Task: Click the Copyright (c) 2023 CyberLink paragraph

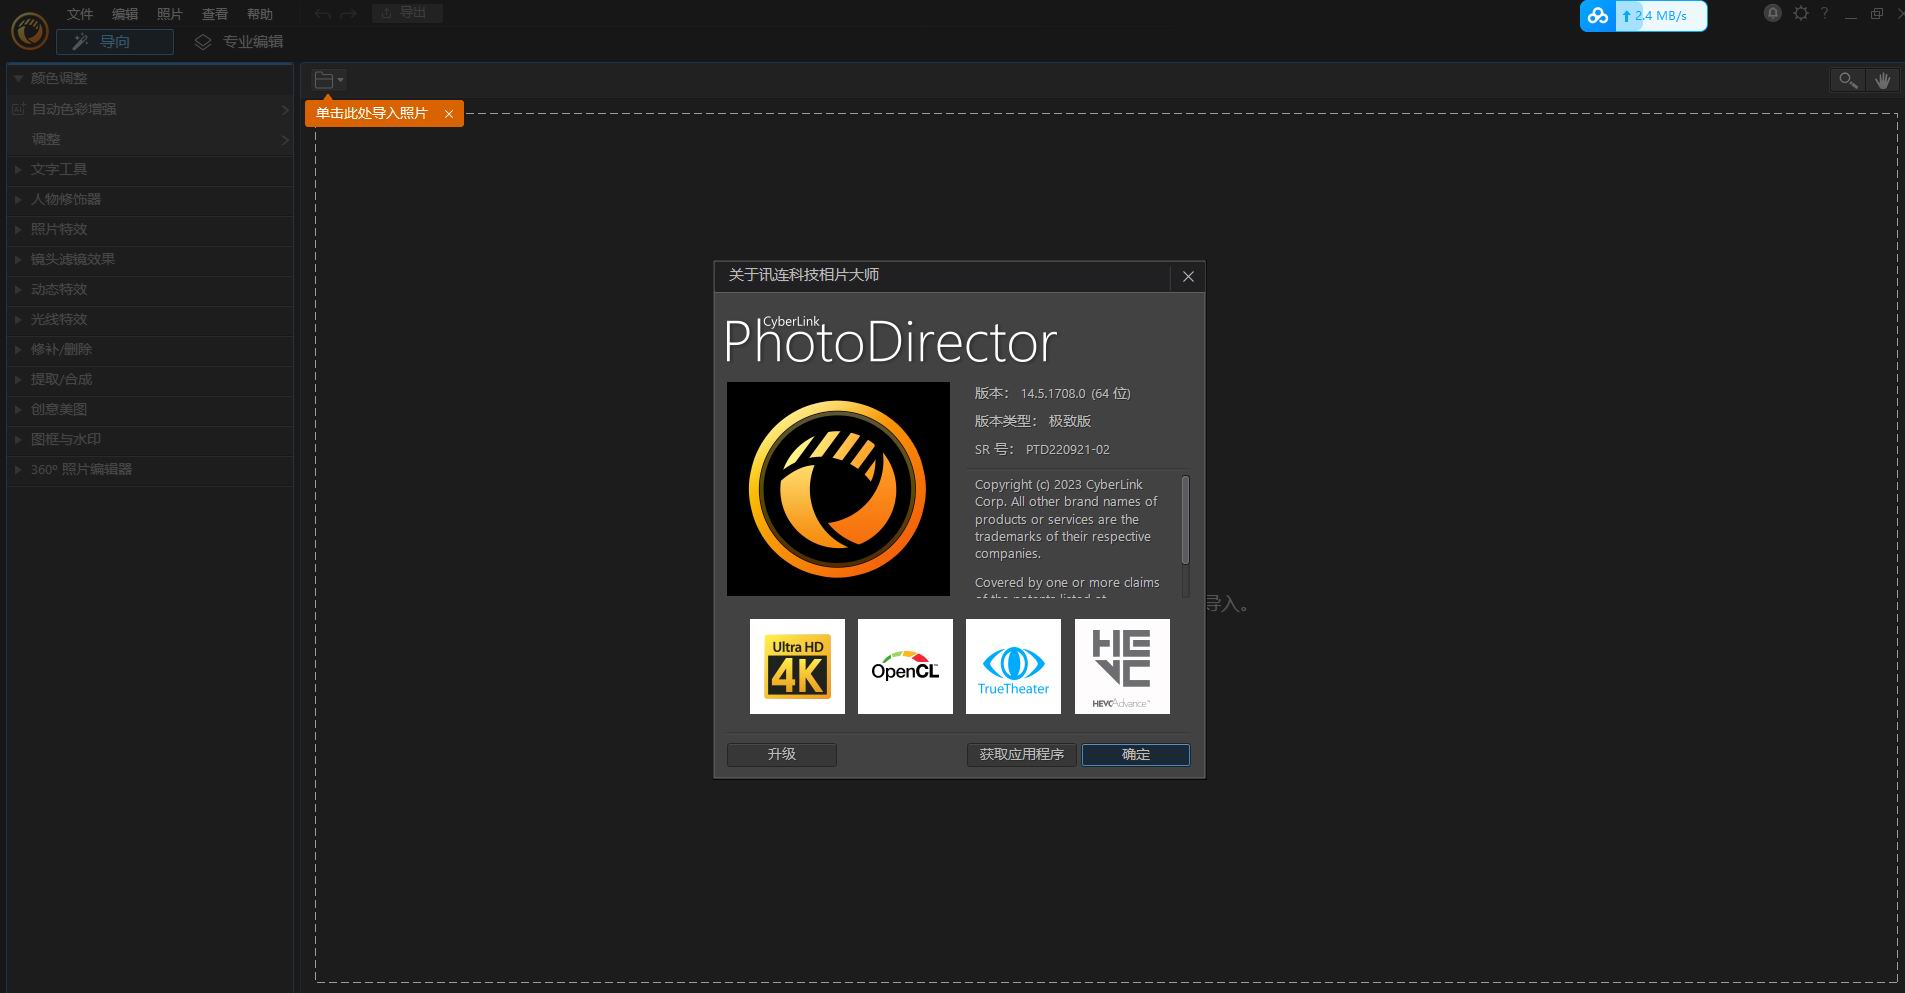Action: pyautogui.click(x=1066, y=519)
